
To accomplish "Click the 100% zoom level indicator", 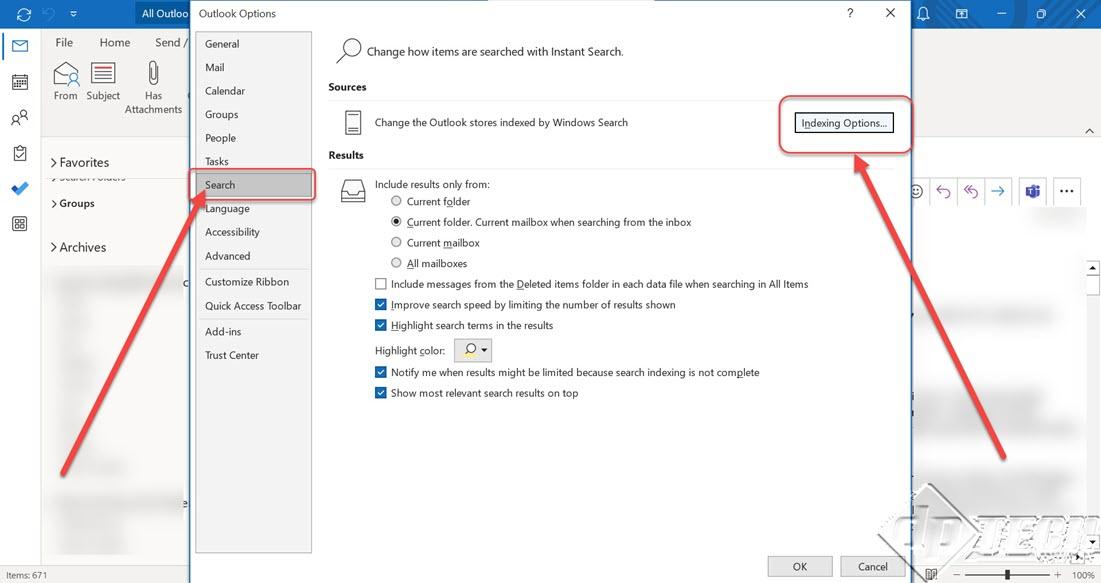I will (1083, 575).
